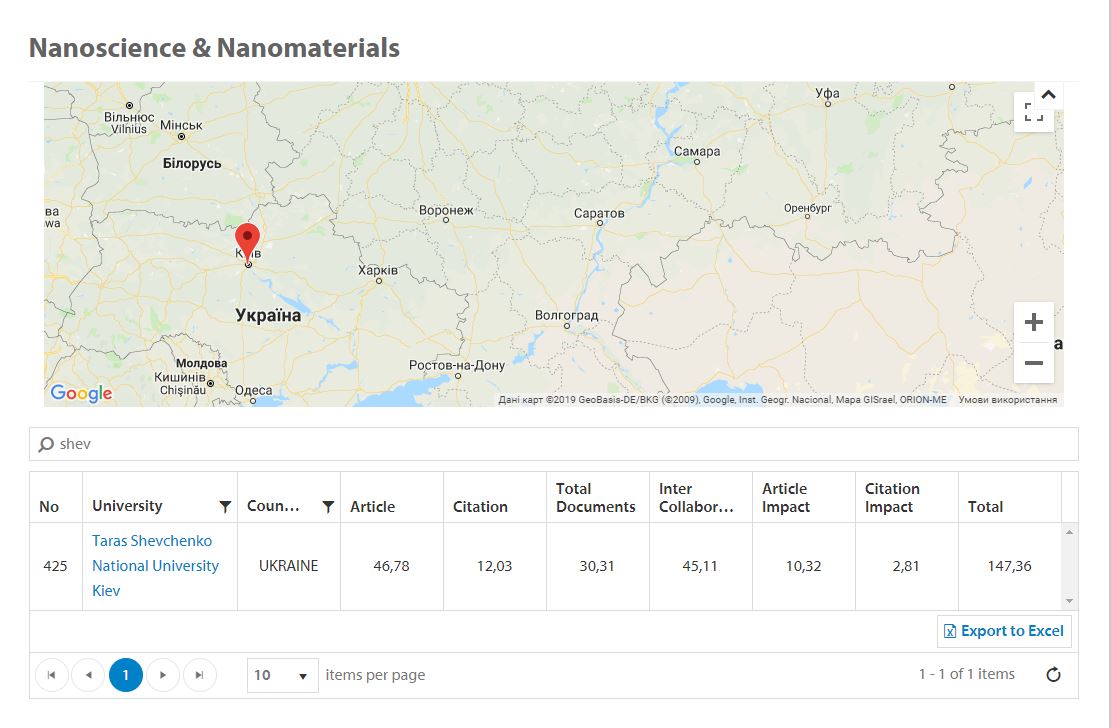Click the Chișinău city label on map
The height and width of the screenshot is (728, 1111).
pos(183,390)
